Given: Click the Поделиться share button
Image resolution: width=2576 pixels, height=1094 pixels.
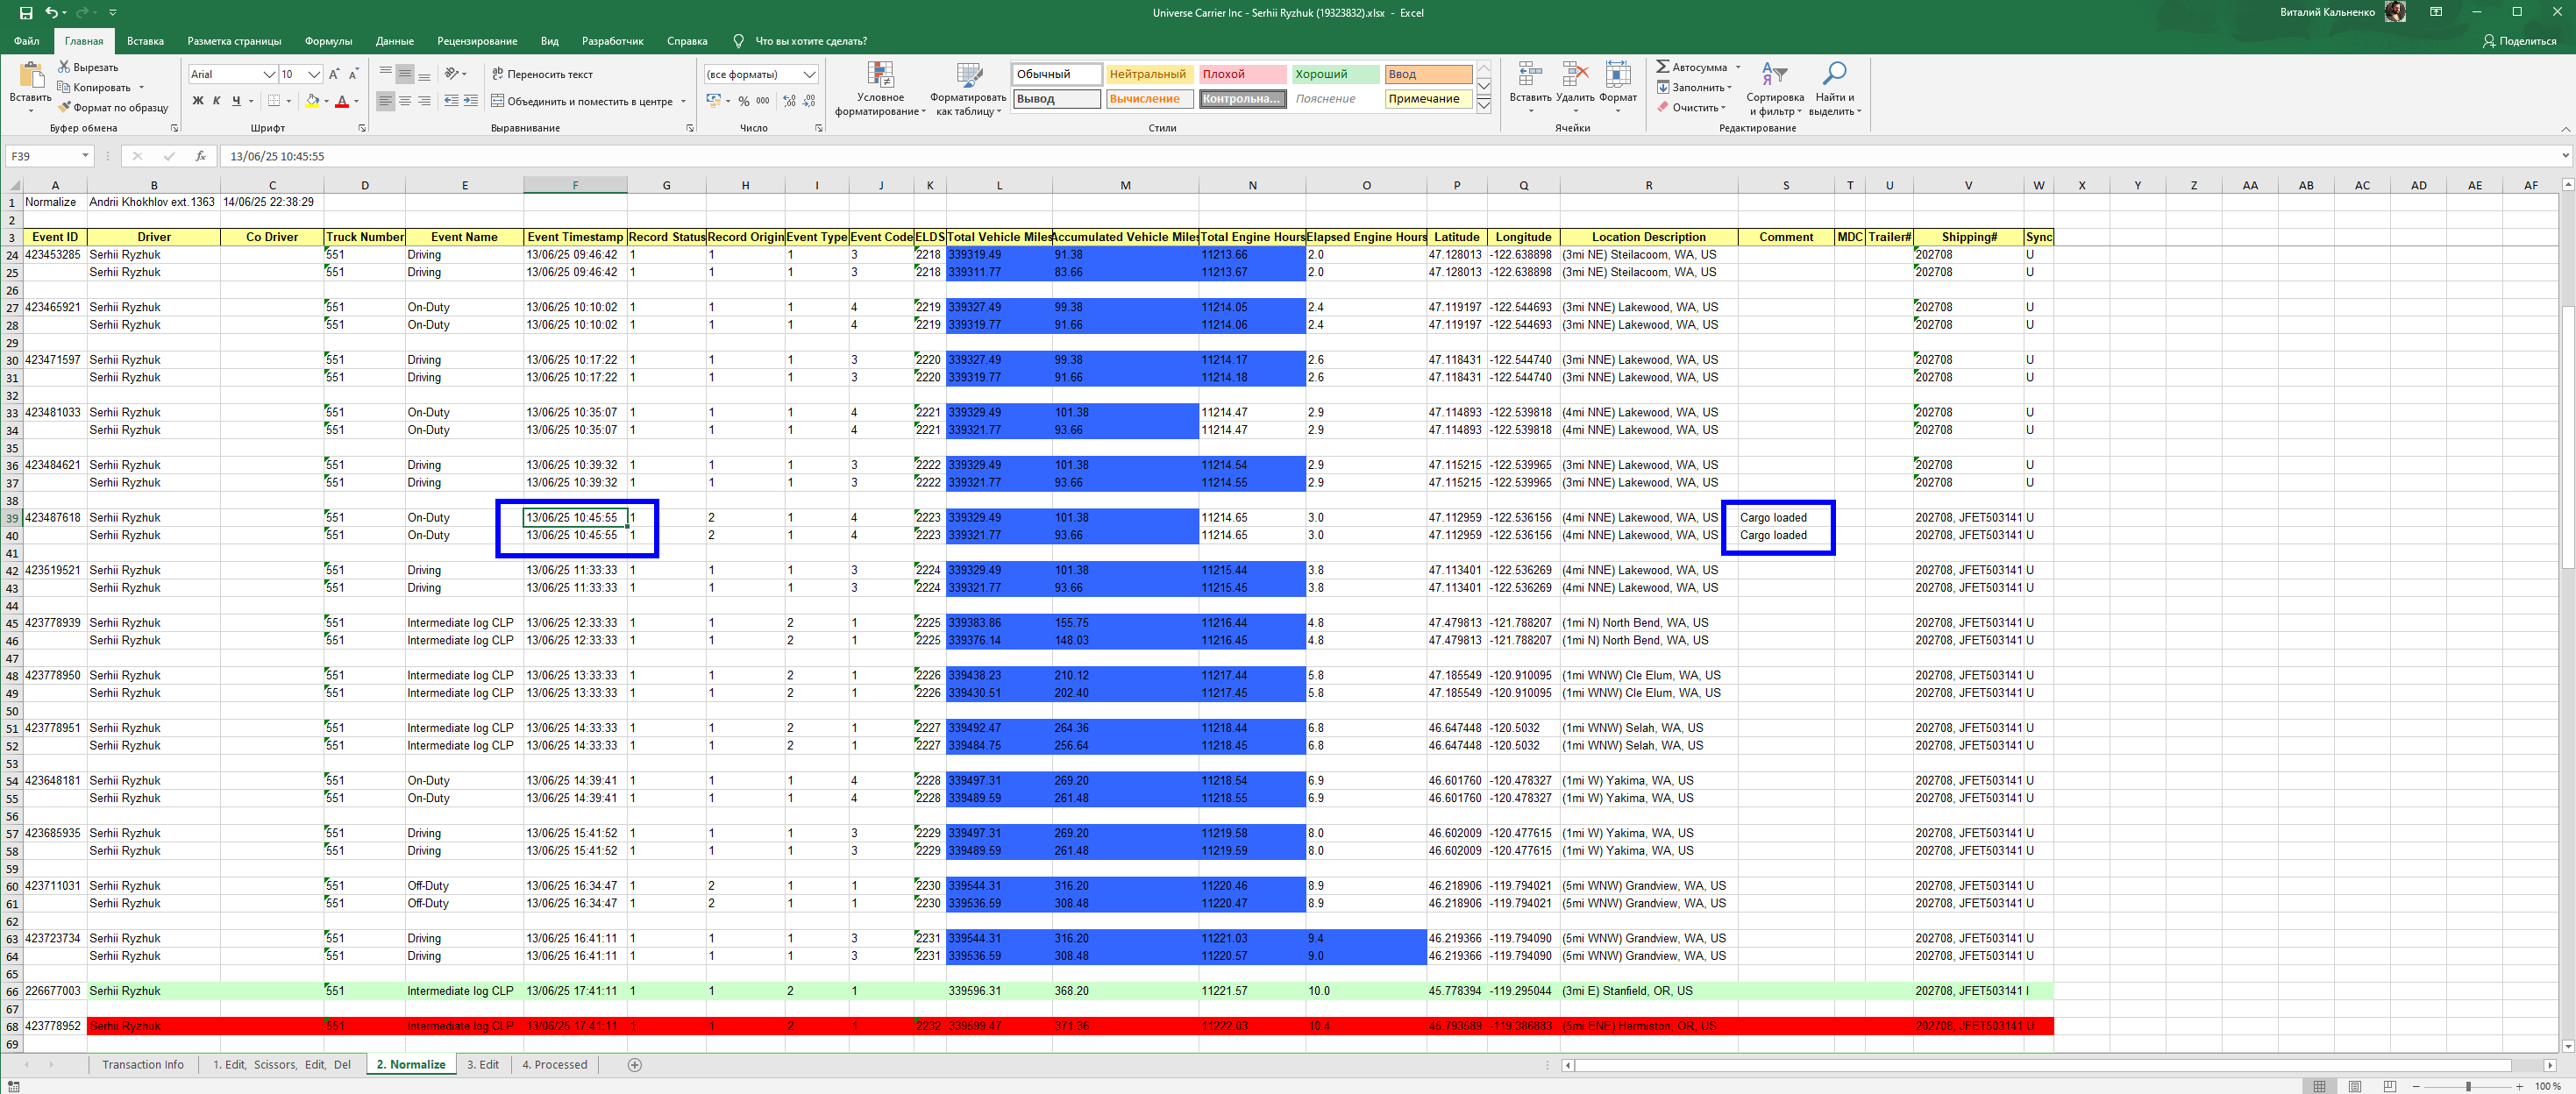Looking at the screenshot, I should 2519,41.
